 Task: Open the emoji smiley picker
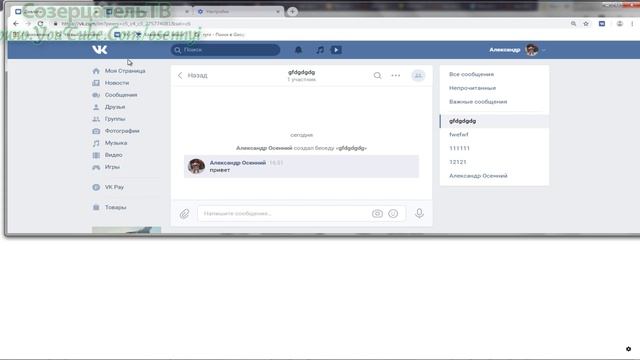click(393, 213)
